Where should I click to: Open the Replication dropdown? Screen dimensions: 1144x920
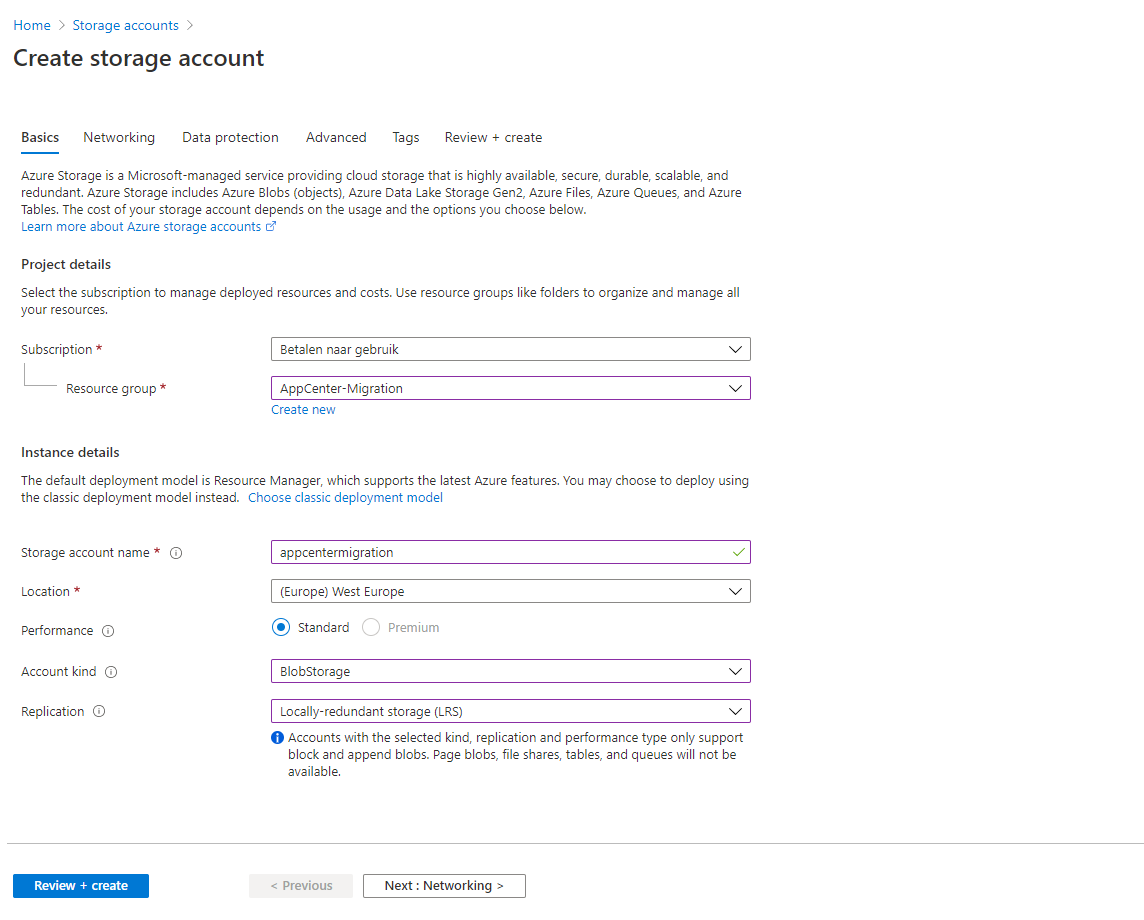(510, 711)
